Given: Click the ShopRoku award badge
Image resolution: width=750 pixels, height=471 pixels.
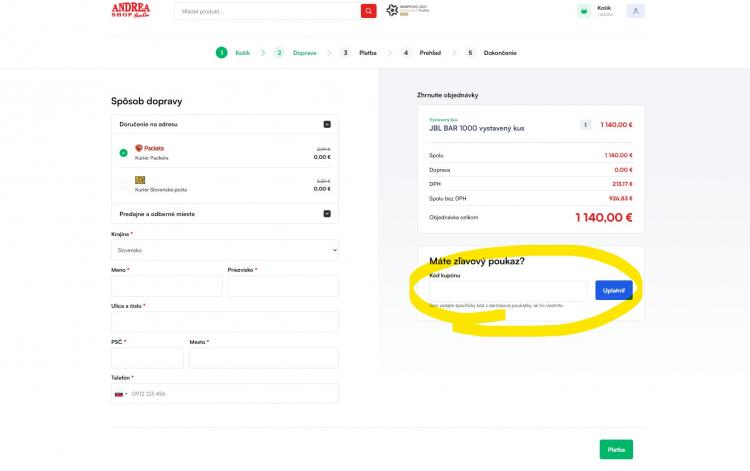Looking at the screenshot, I should (407, 10).
